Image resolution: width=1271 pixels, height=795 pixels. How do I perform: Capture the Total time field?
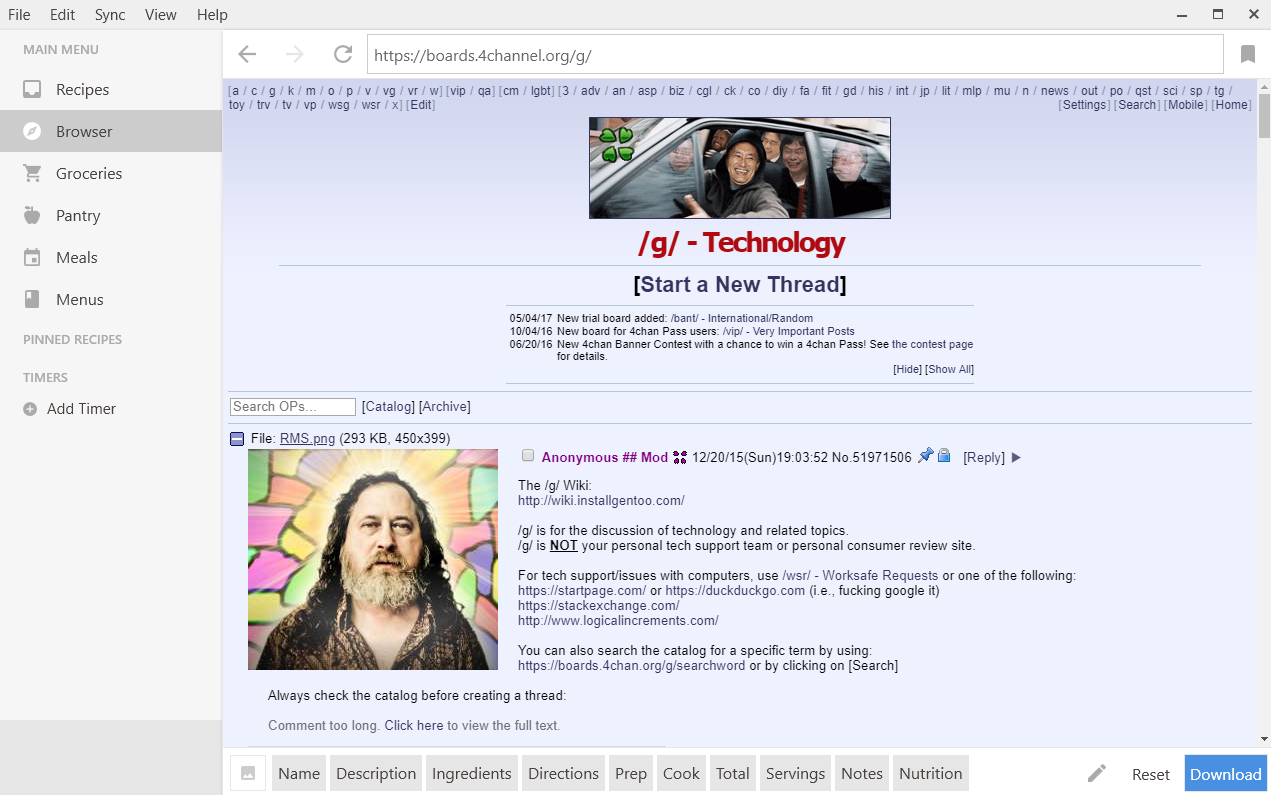tap(733, 773)
